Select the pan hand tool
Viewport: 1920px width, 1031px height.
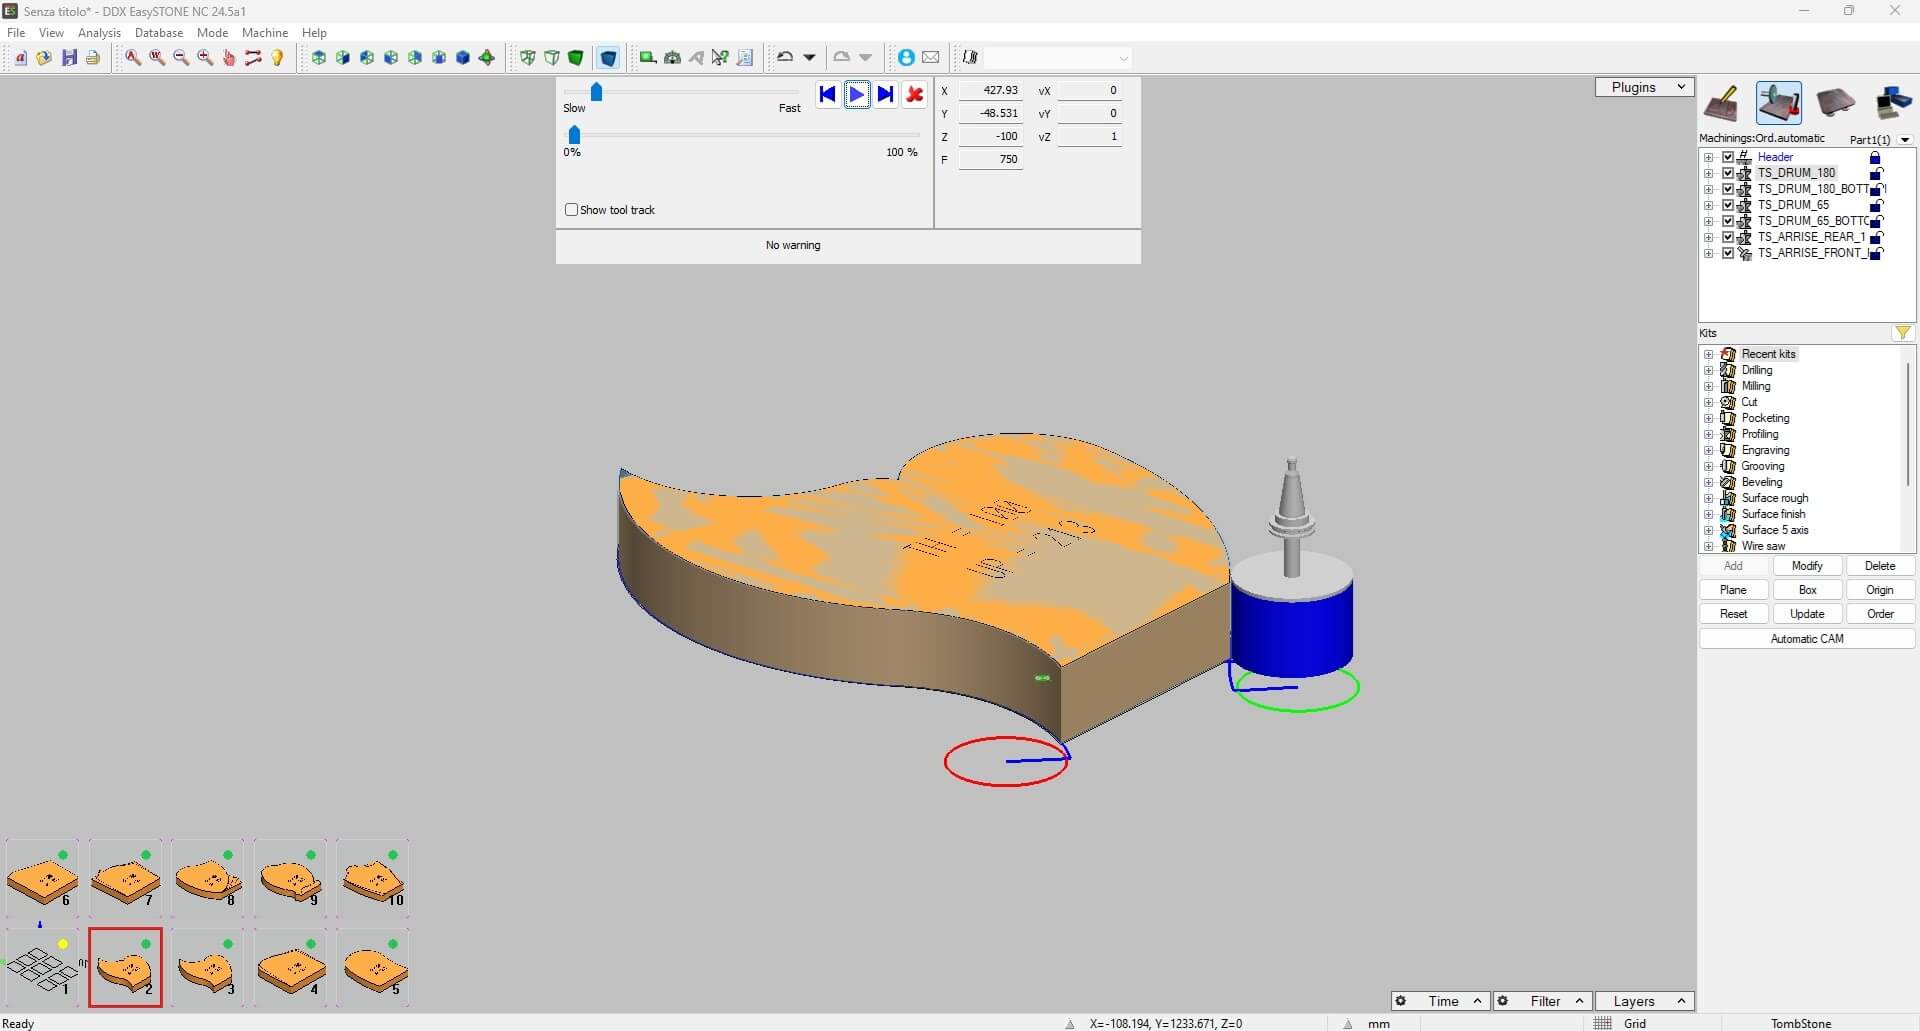(229, 58)
